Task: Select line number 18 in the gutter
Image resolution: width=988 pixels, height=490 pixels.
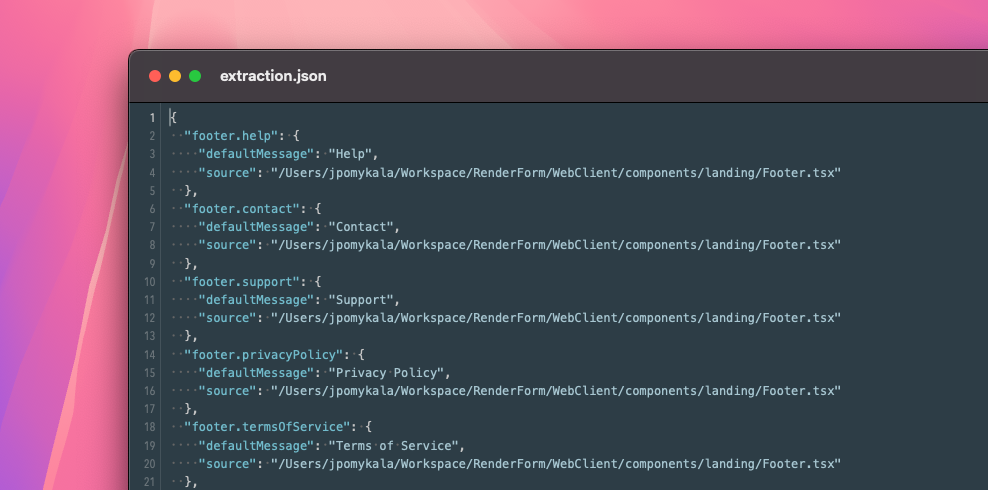Action: tap(149, 428)
